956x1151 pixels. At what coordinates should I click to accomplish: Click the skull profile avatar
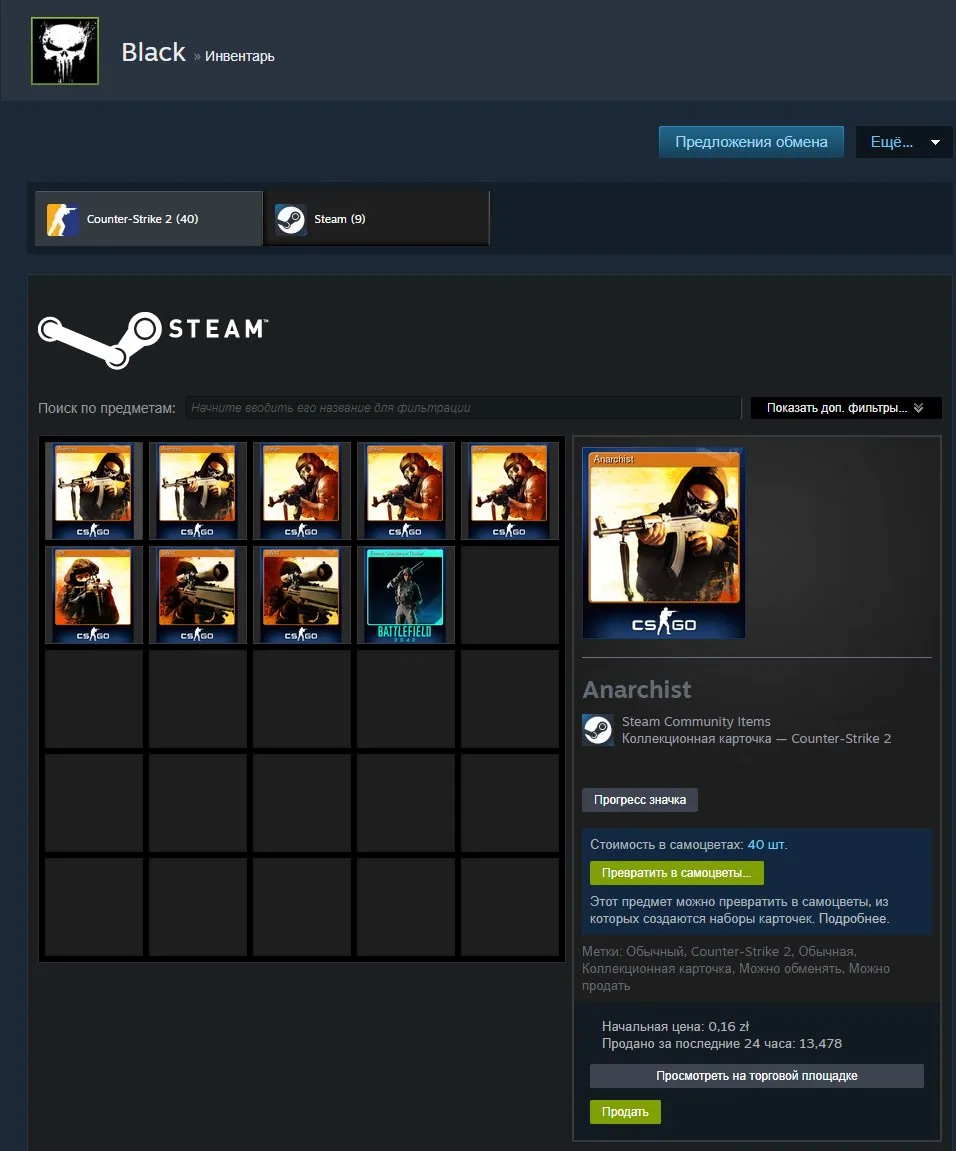tap(65, 51)
